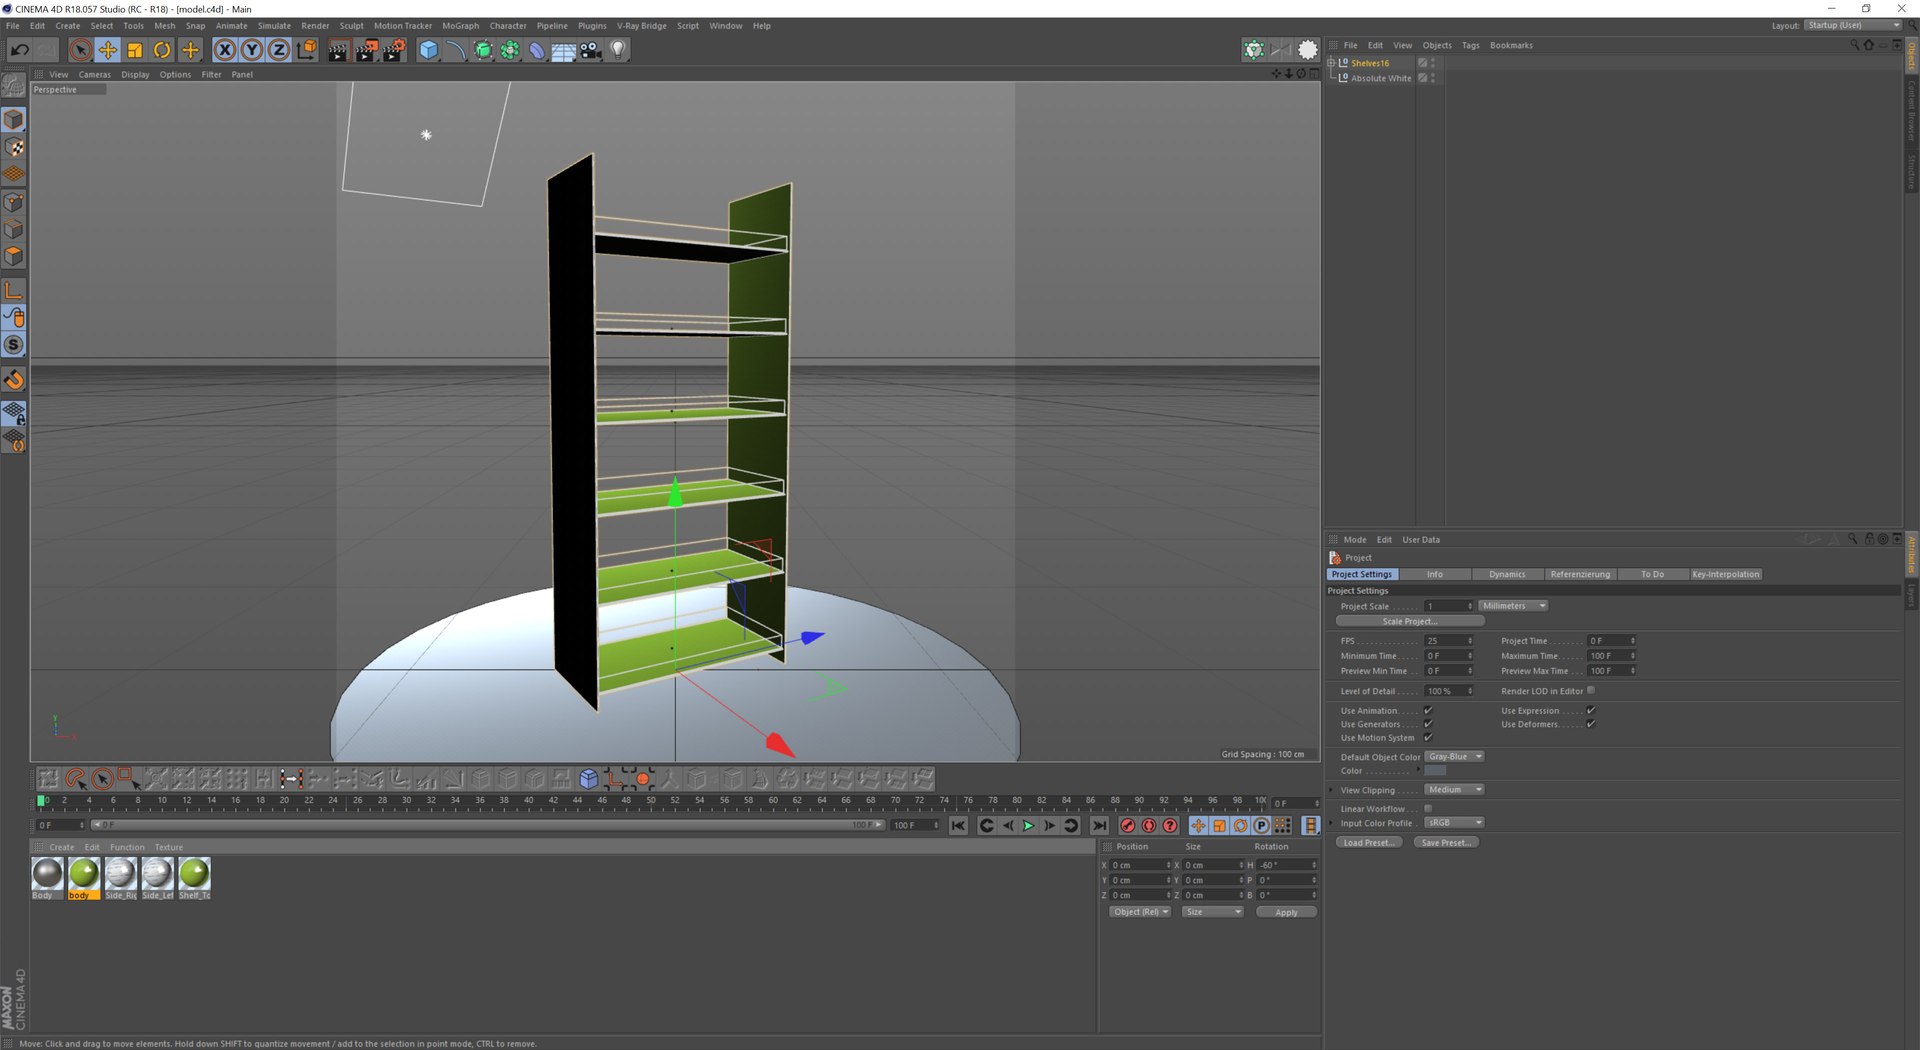Image resolution: width=1920 pixels, height=1050 pixels.
Task: Open the green array modeling objects icon
Action: [510, 50]
